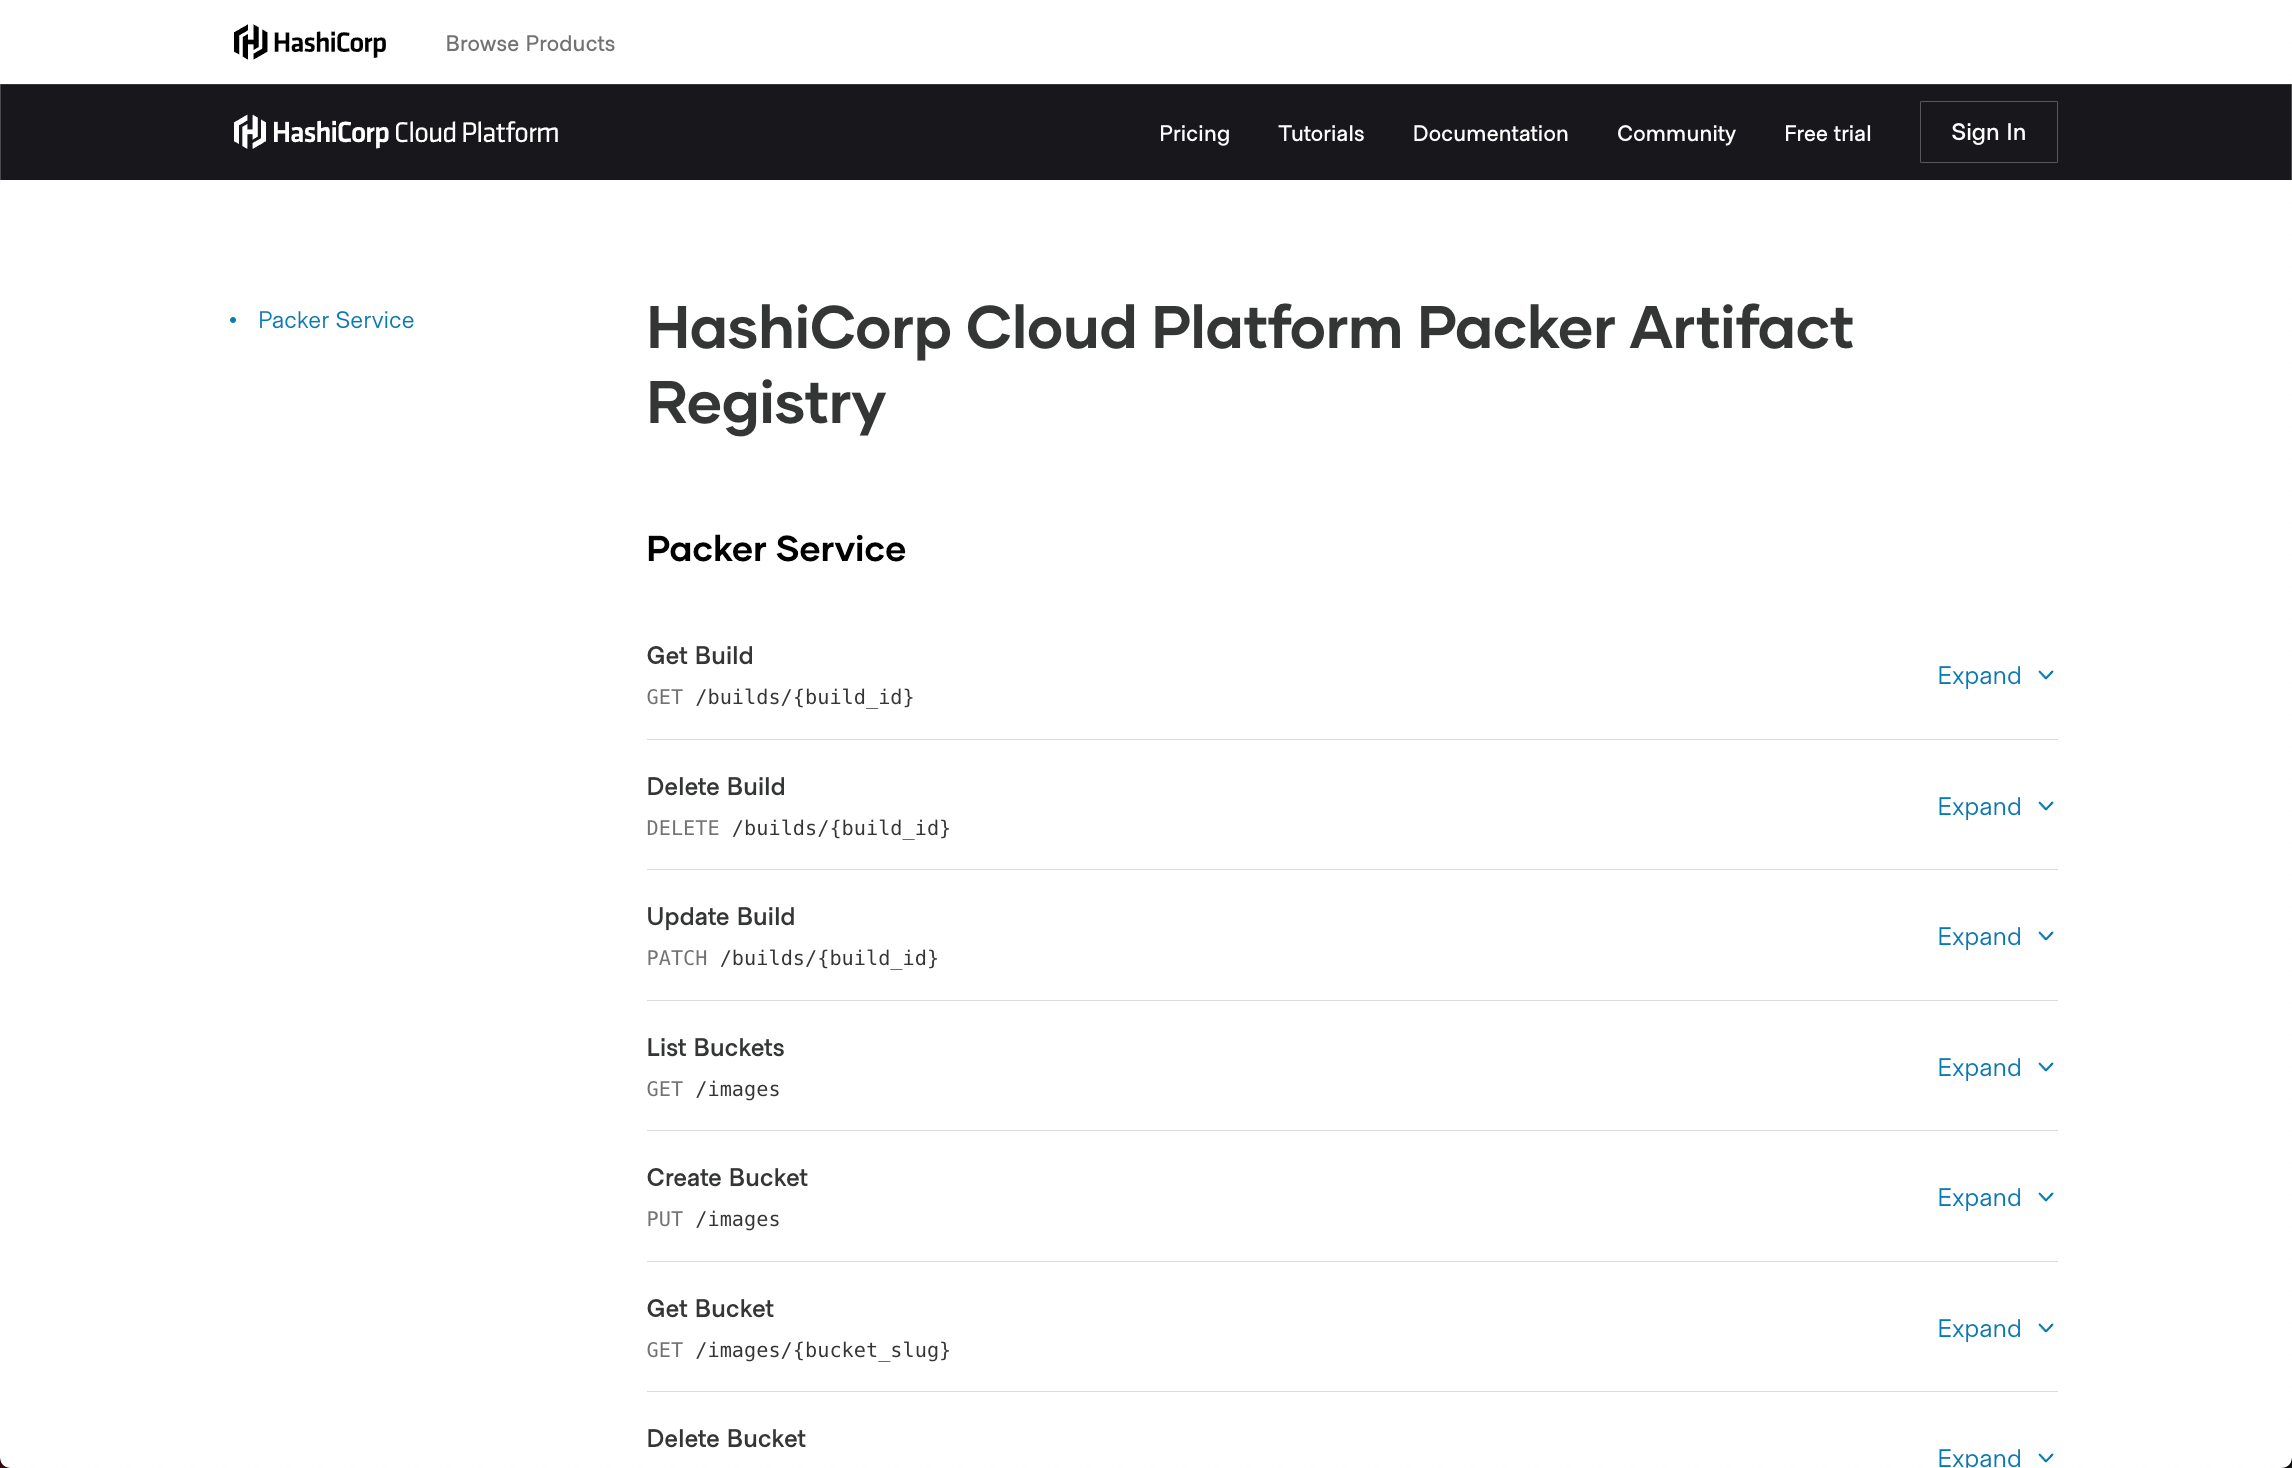The height and width of the screenshot is (1468, 2292).
Task: Click the Get Build heading
Action: pos(699,655)
